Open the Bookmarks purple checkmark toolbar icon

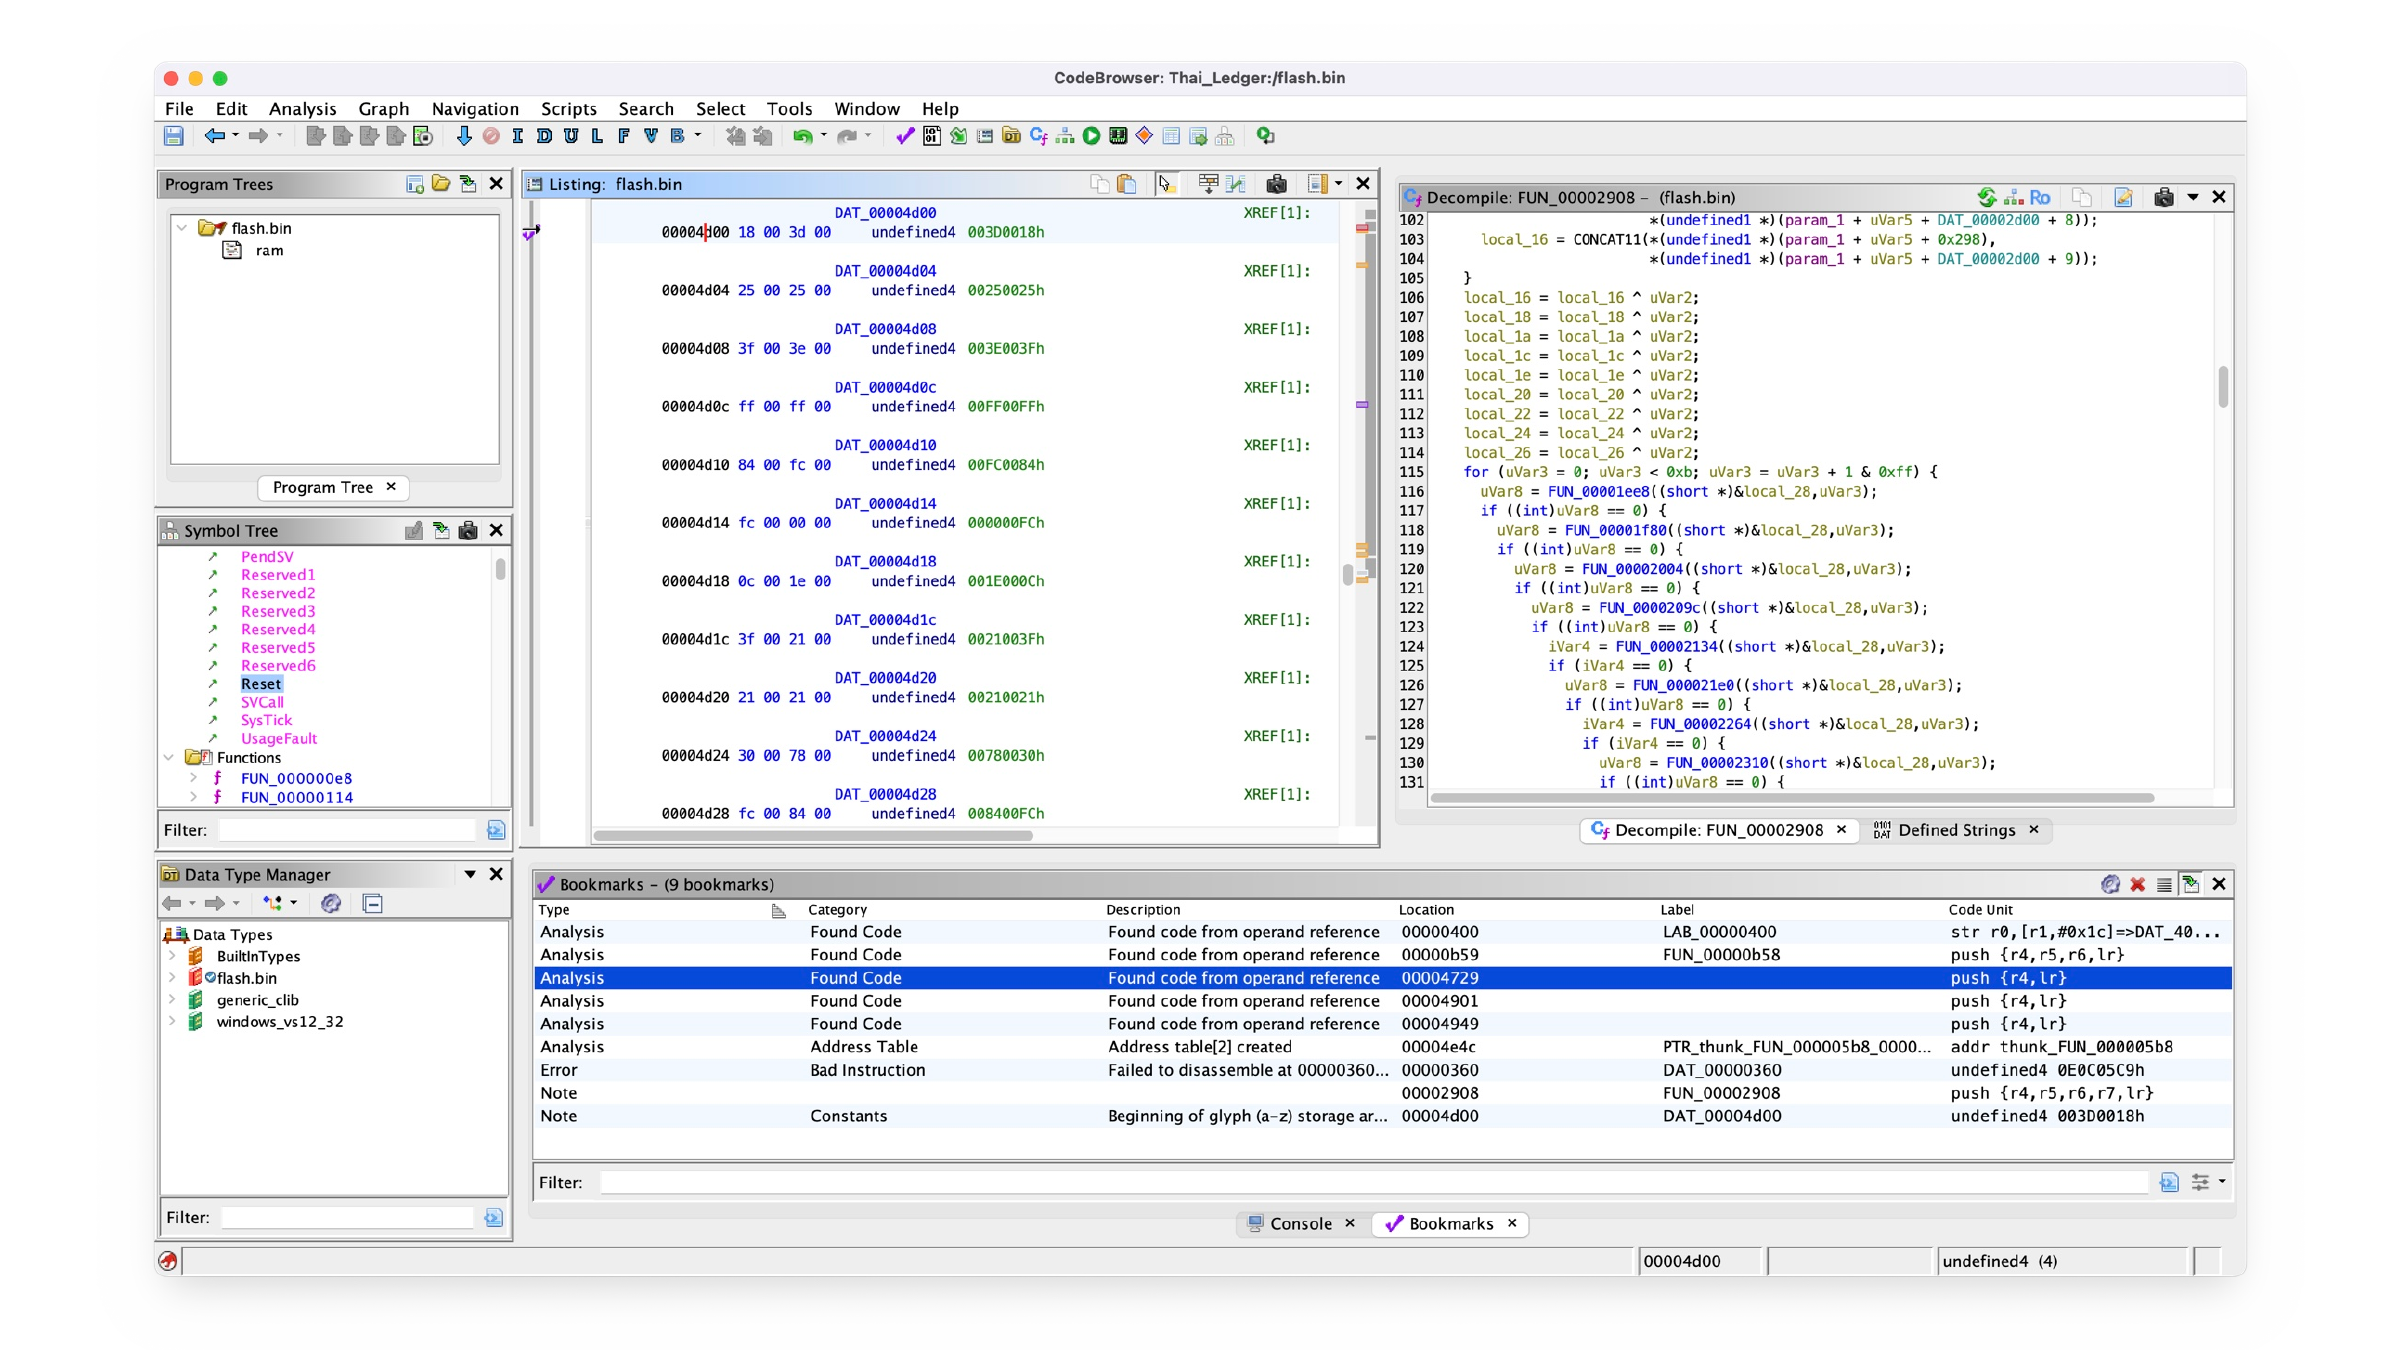tap(904, 136)
